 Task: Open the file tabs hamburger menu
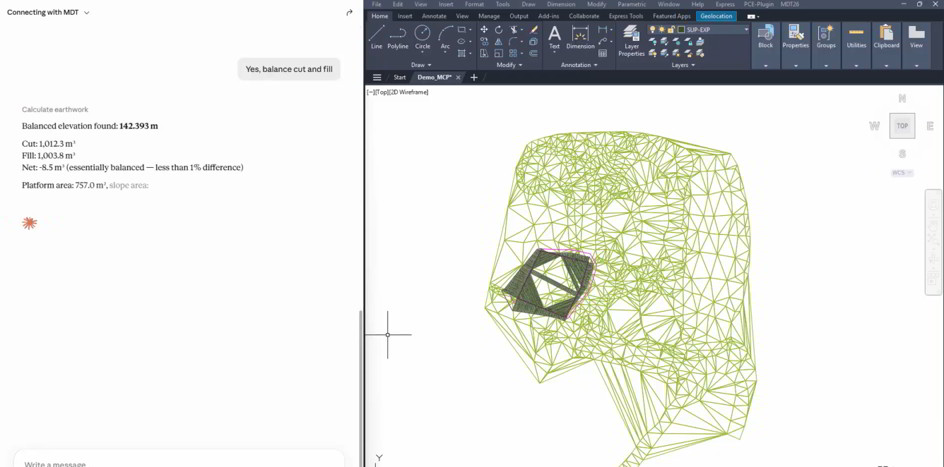[377, 77]
